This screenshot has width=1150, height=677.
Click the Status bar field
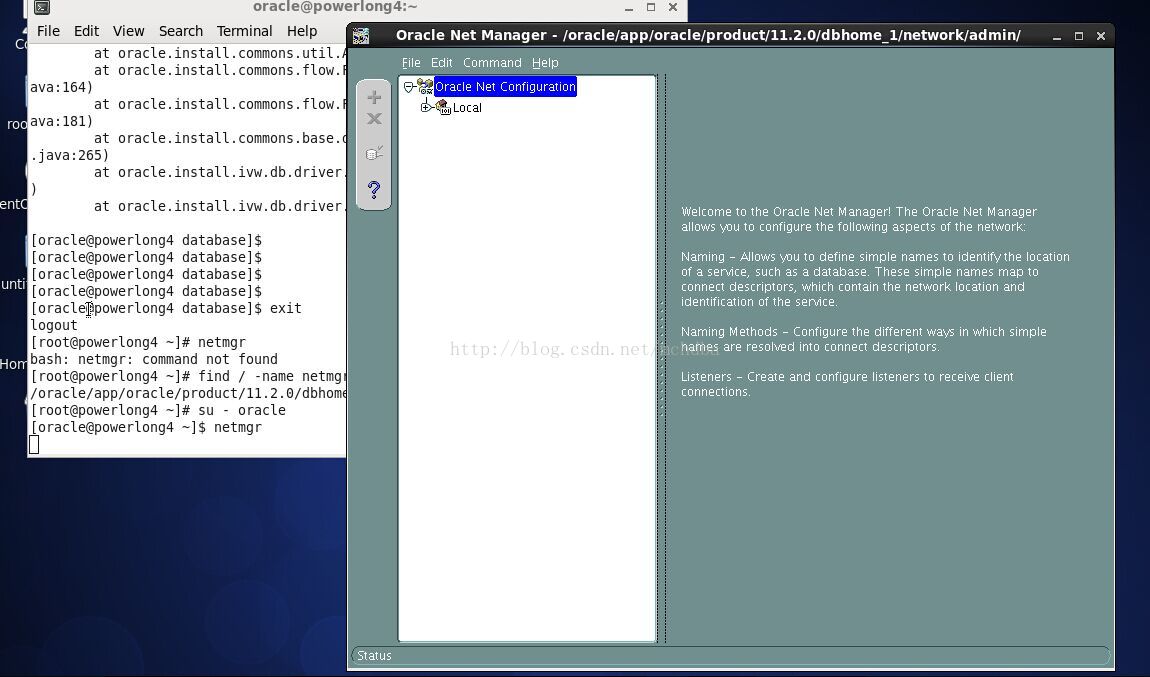(x=730, y=656)
